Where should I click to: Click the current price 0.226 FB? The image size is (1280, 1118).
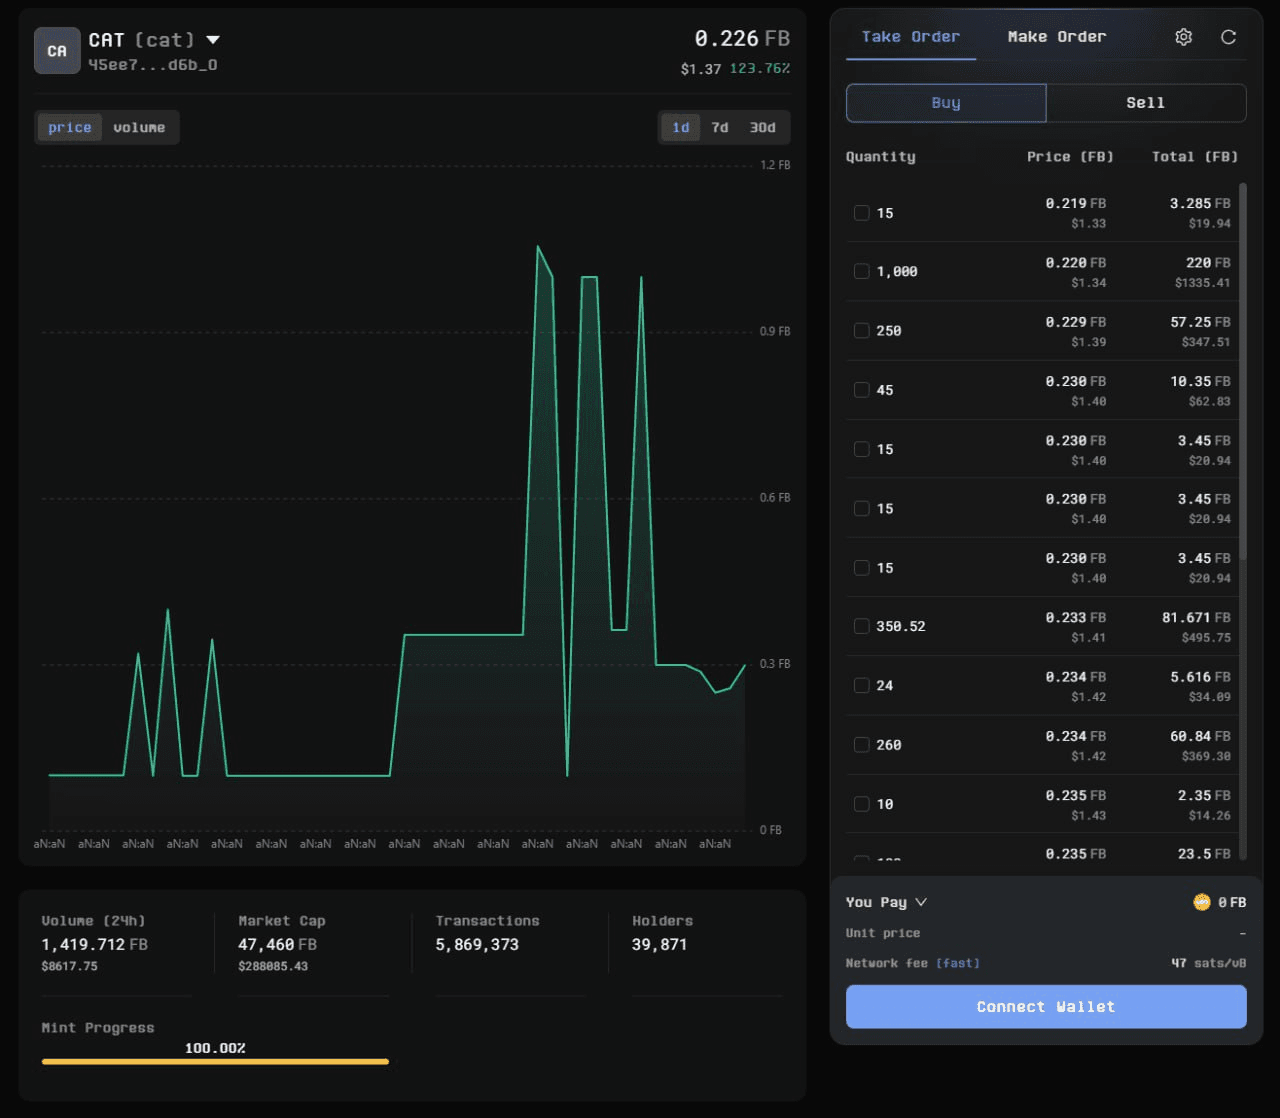[742, 39]
